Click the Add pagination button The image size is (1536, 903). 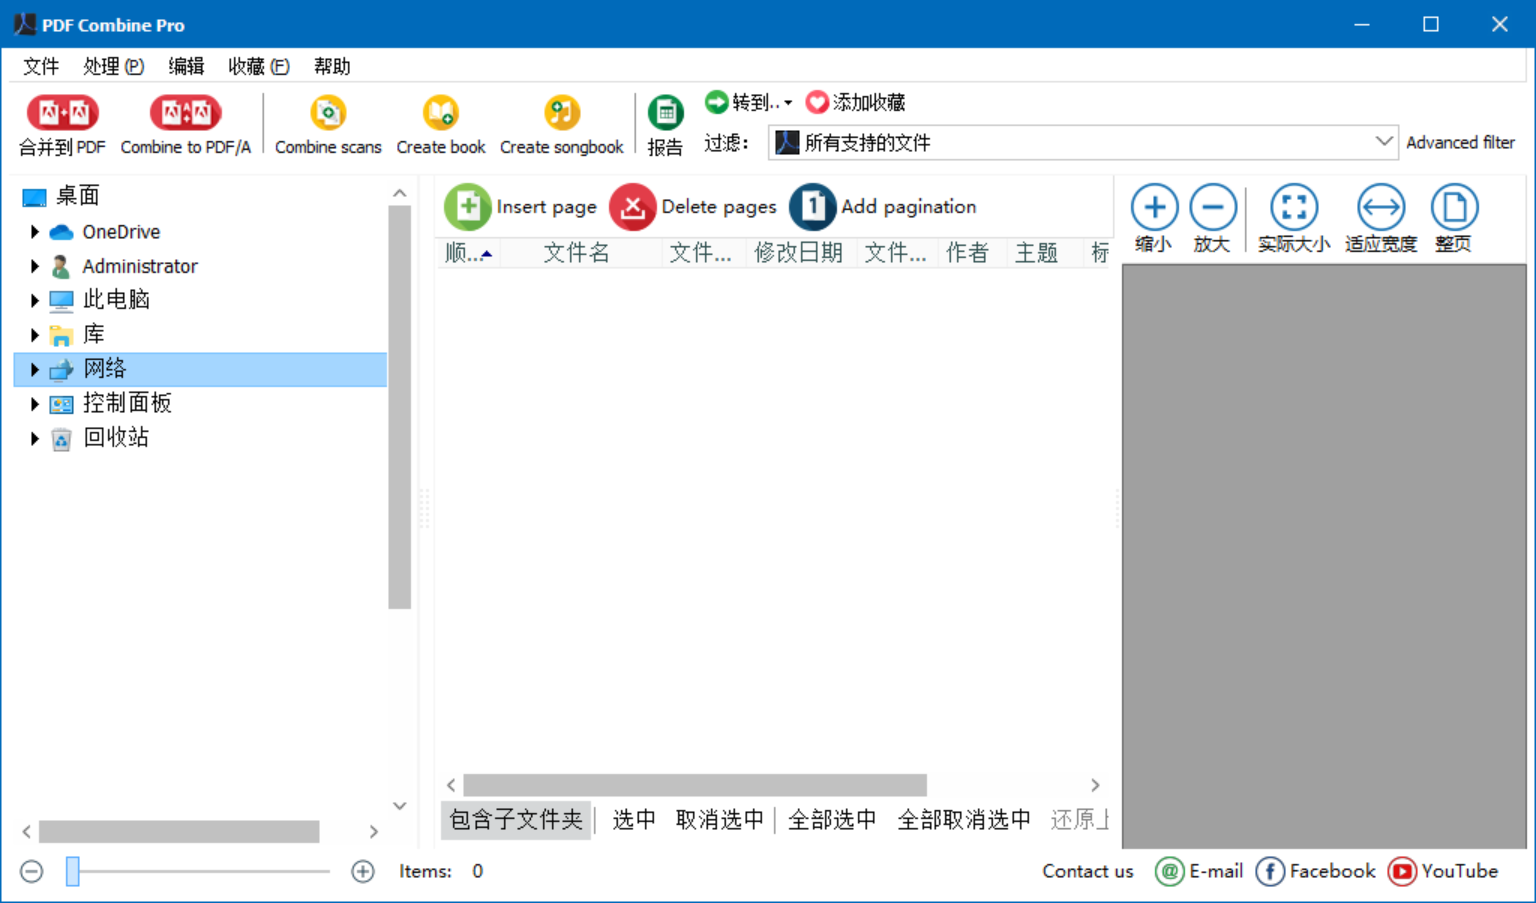(x=883, y=207)
